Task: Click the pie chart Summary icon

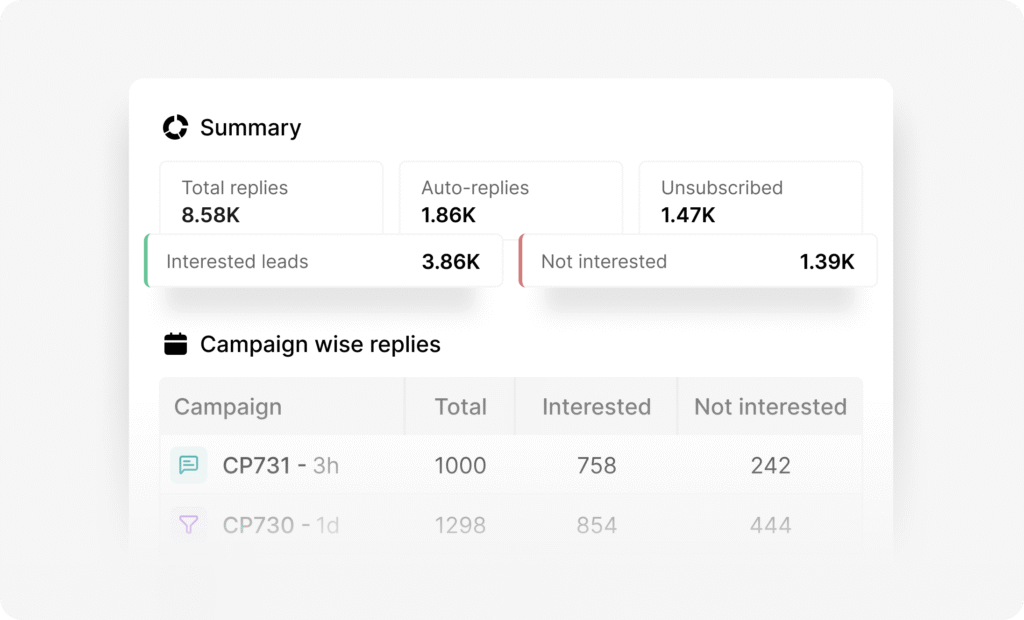Action: click(x=176, y=127)
